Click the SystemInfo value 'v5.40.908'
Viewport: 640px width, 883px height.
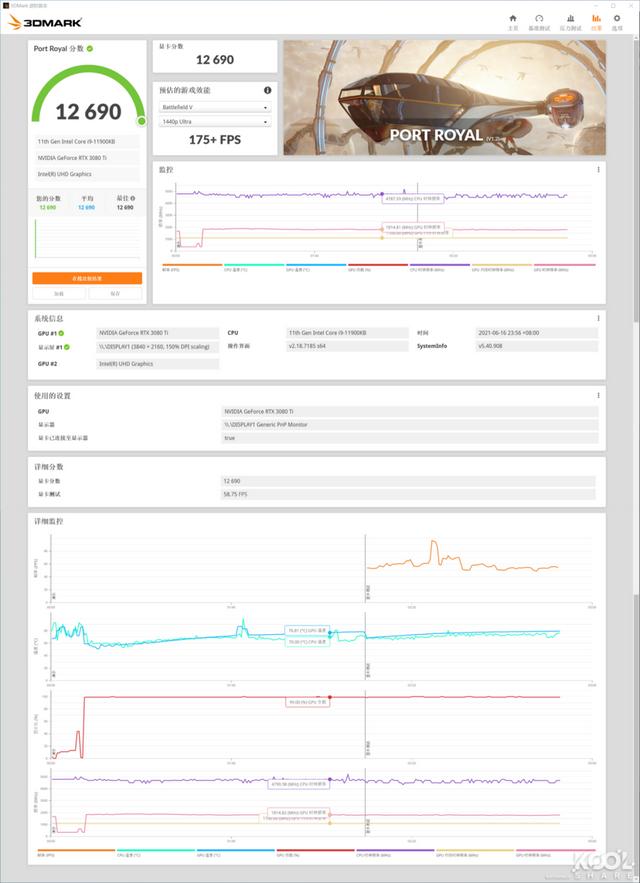pos(537,346)
